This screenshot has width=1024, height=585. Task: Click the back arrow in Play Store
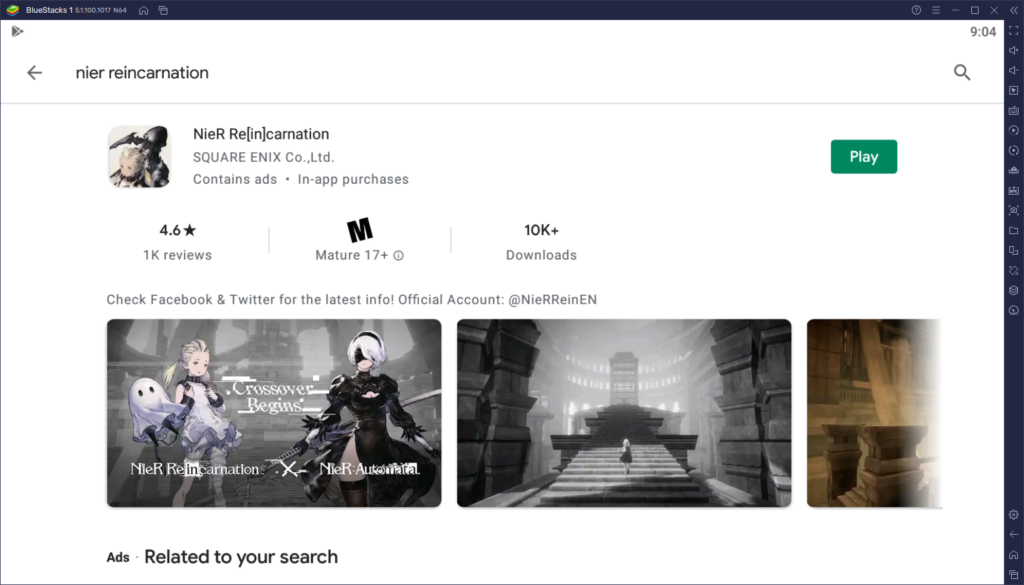35,72
